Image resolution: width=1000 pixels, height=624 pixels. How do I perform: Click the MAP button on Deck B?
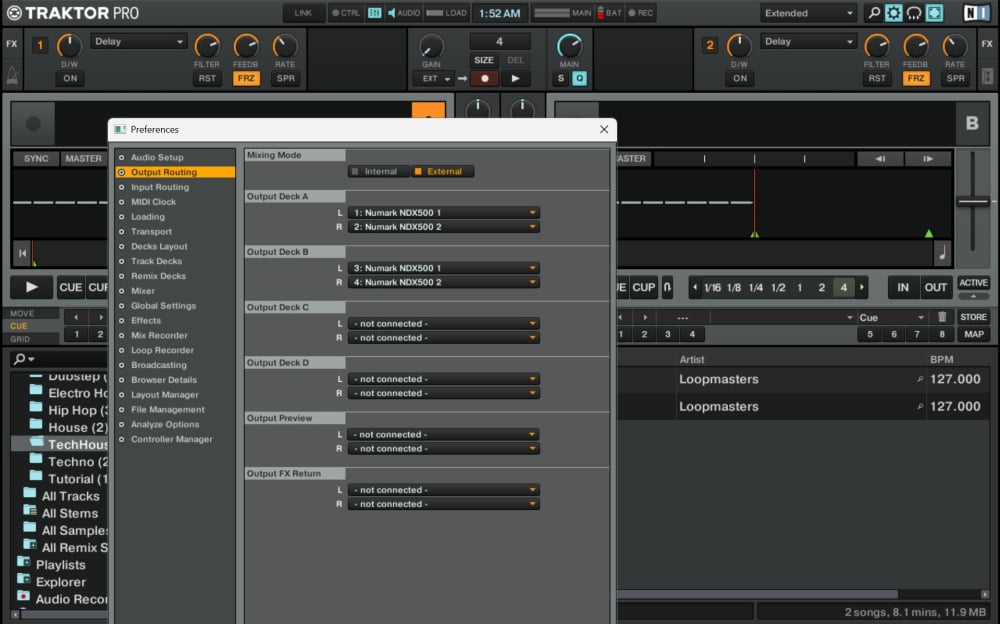pyautogui.click(x=973, y=334)
